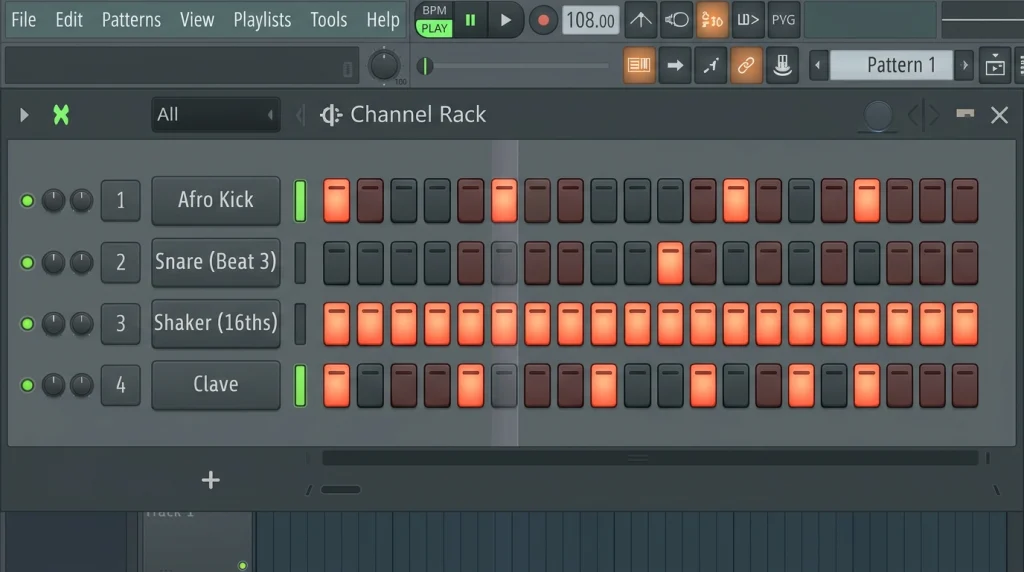
Task: Click the green step/graph editor X icon
Action: [61, 115]
